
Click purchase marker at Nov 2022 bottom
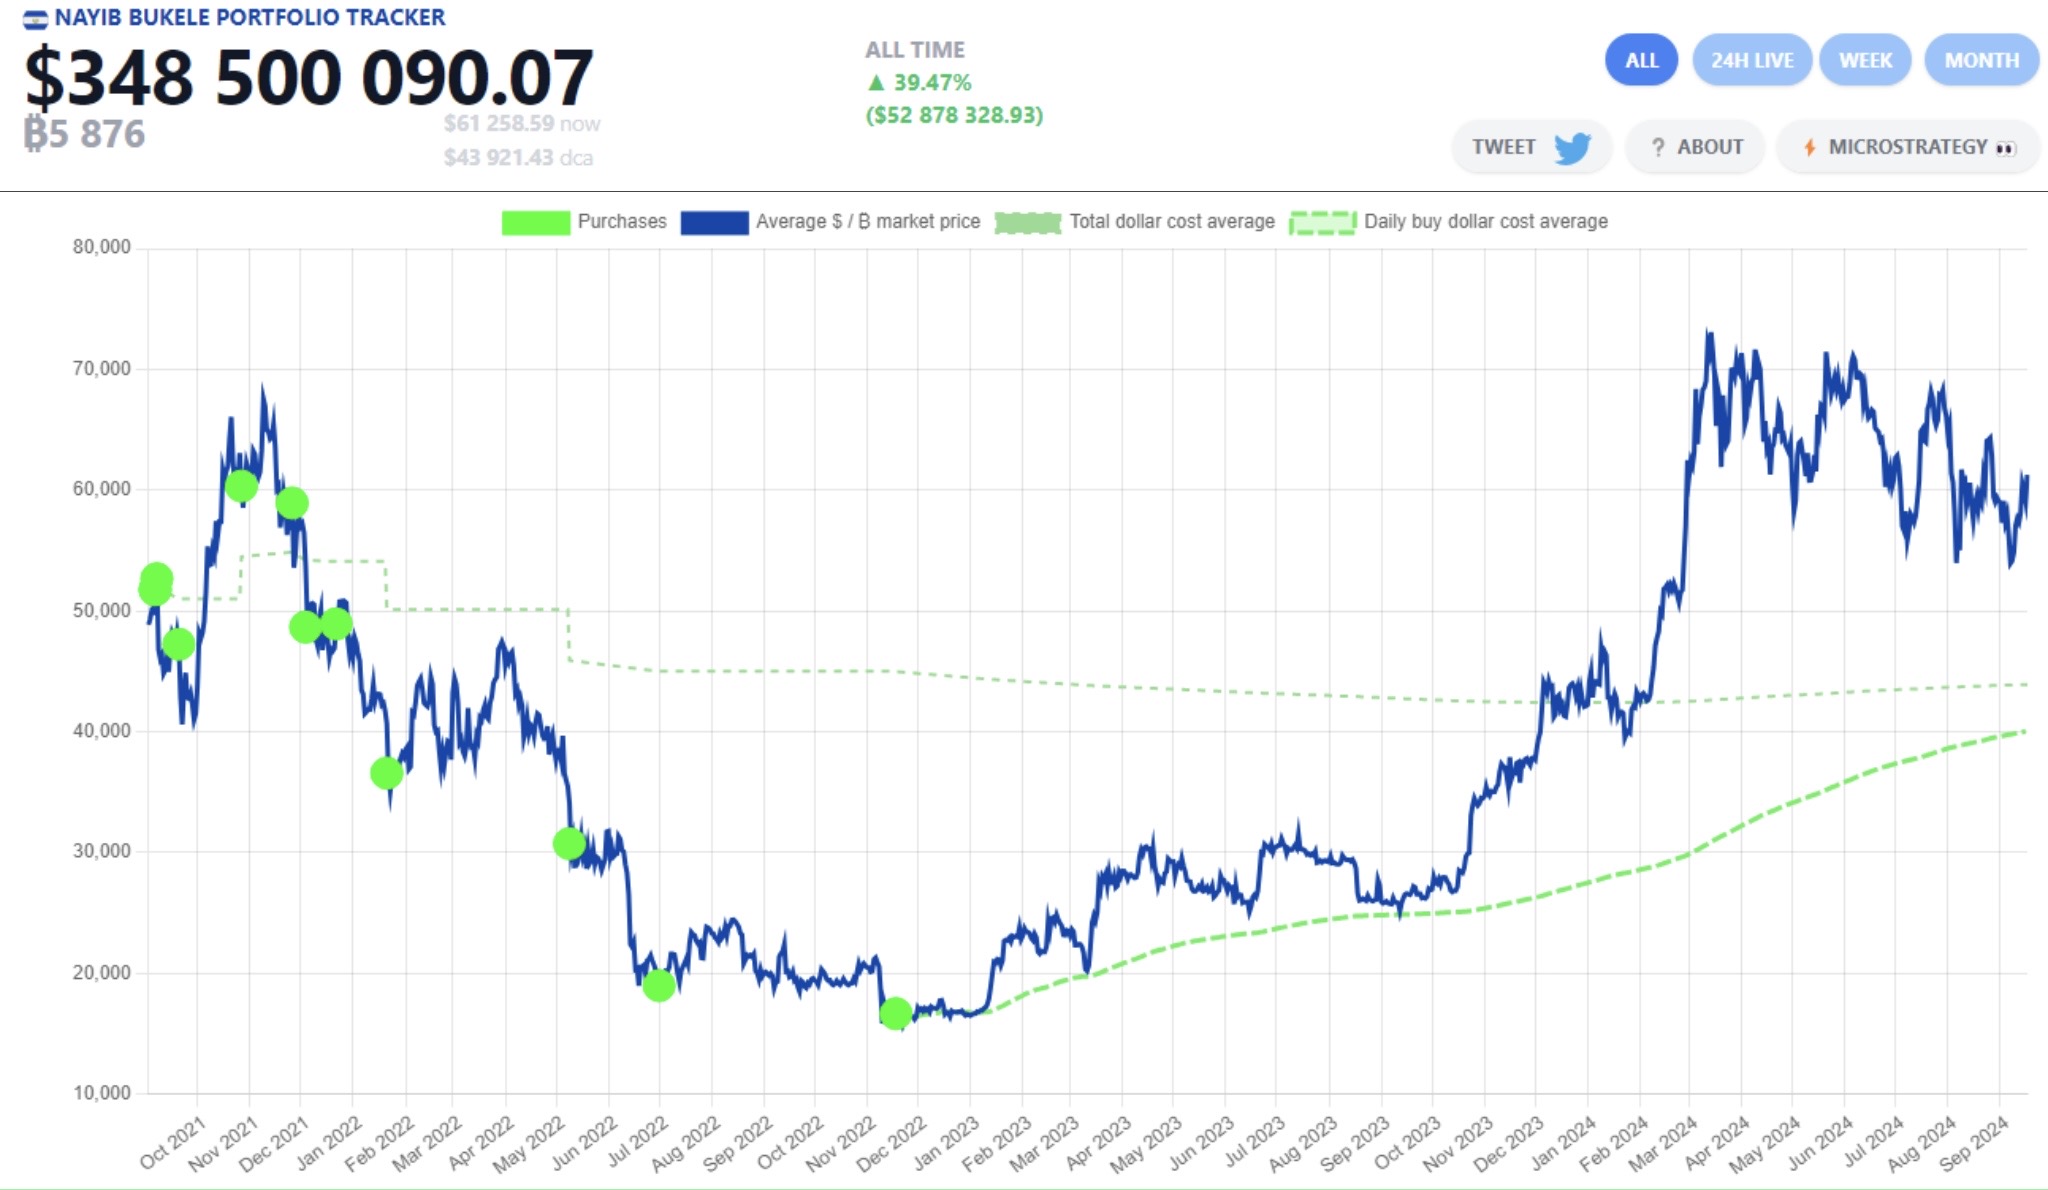click(895, 1014)
